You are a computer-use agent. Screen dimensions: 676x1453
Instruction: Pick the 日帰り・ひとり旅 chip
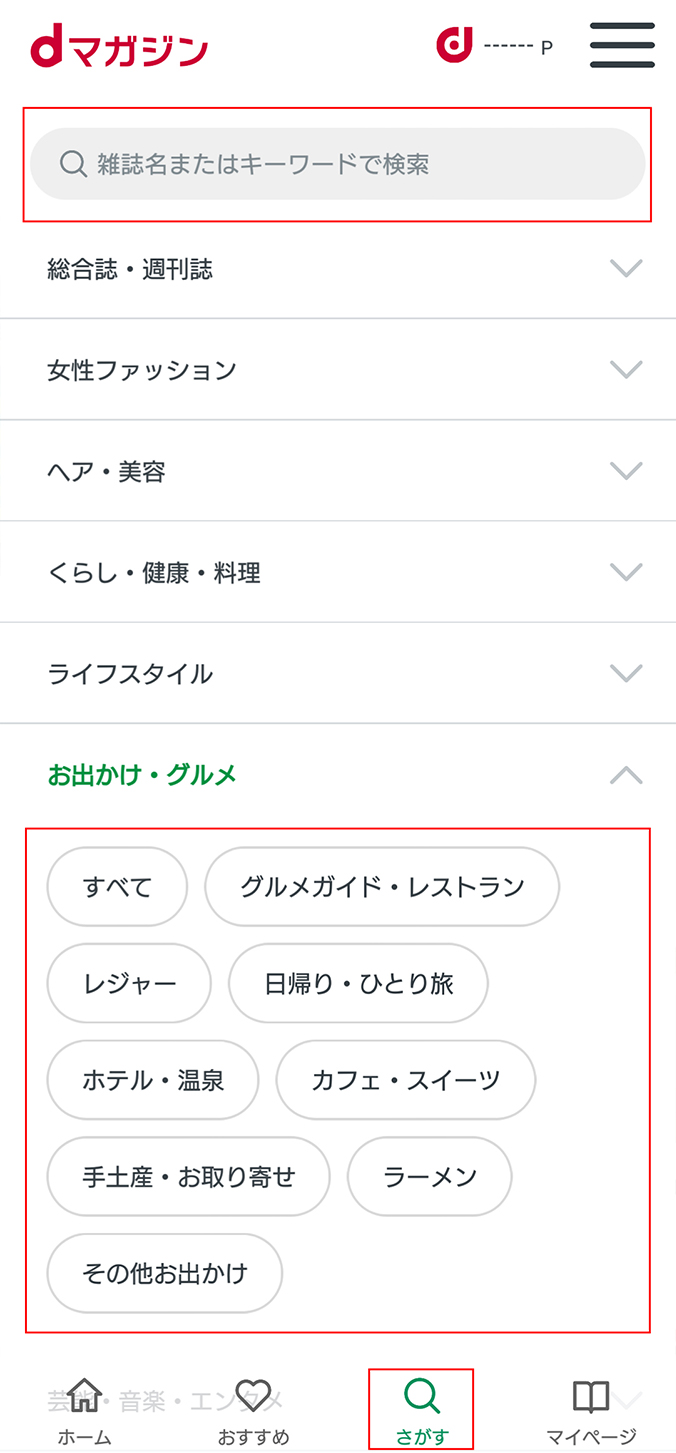coord(358,984)
